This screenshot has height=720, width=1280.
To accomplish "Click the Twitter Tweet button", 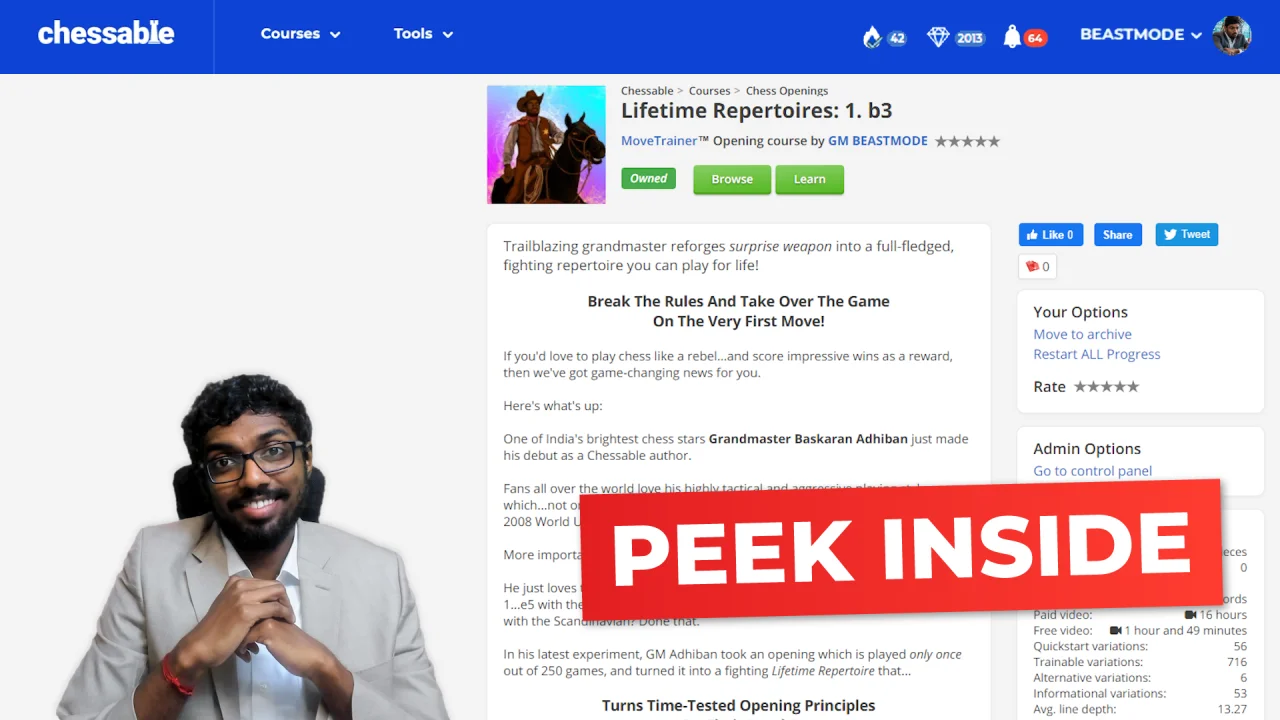I will [1186, 235].
